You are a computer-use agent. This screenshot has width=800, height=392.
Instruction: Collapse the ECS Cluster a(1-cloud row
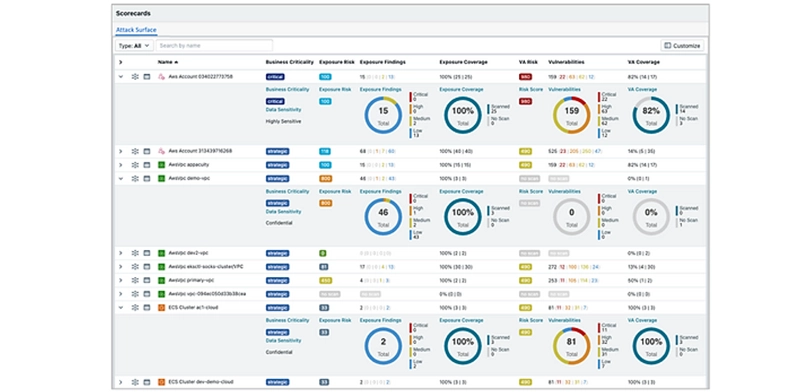point(121,307)
